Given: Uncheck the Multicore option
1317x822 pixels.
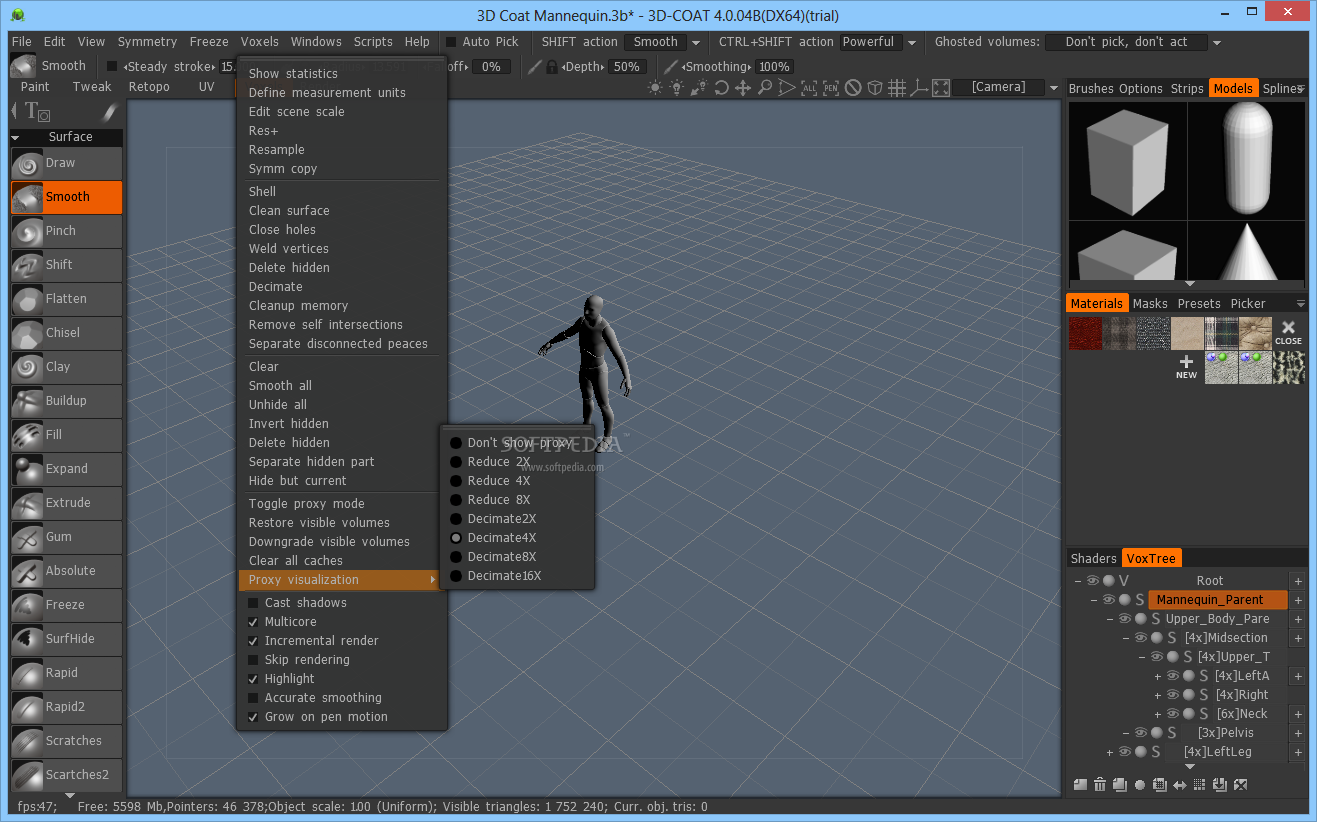Looking at the screenshot, I should coord(254,622).
